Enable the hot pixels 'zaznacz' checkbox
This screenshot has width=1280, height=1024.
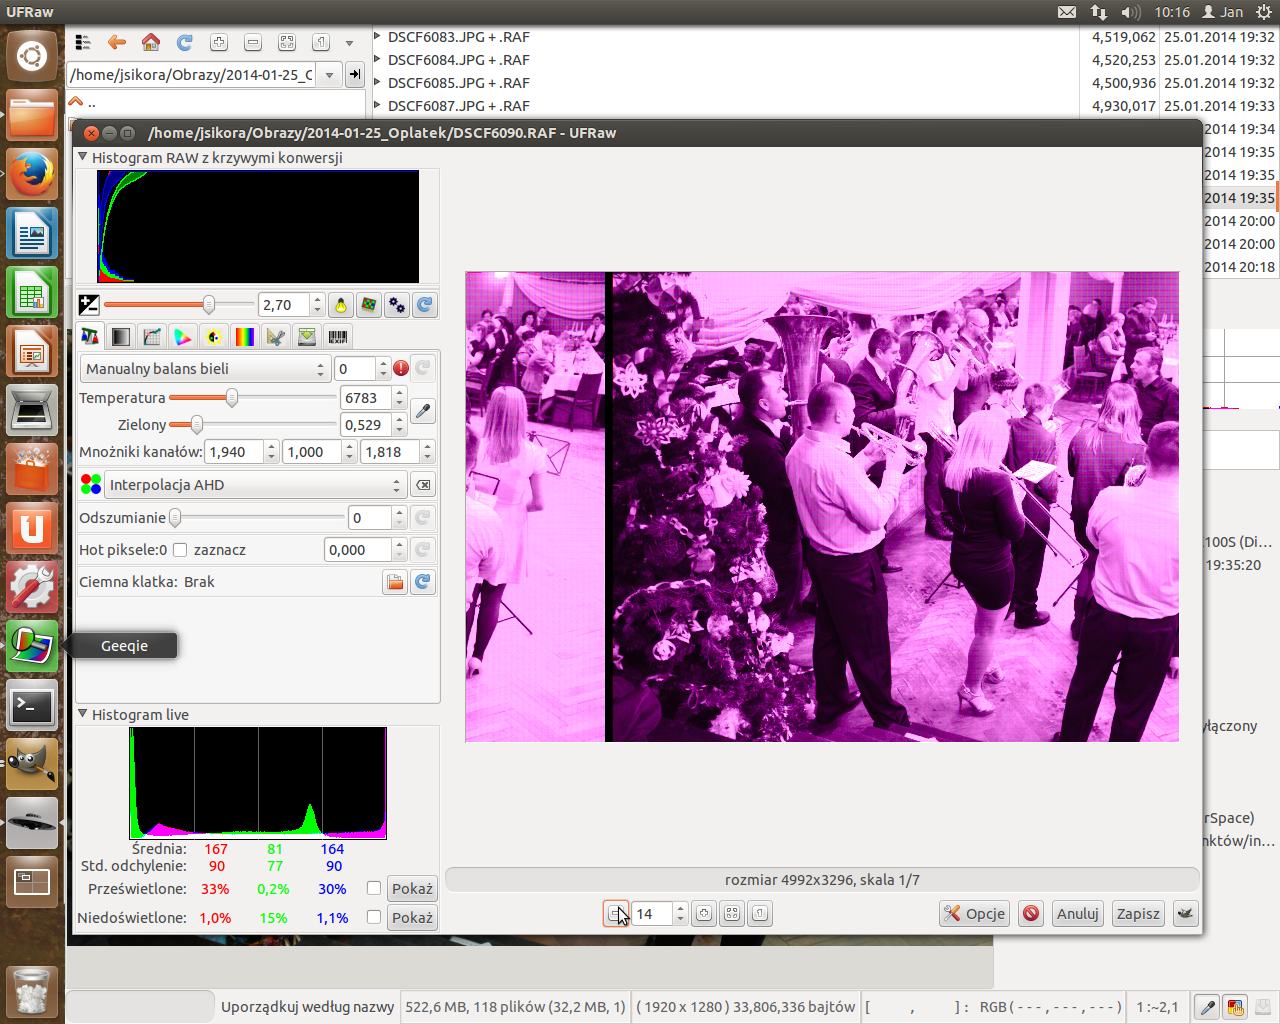coord(180,550)
